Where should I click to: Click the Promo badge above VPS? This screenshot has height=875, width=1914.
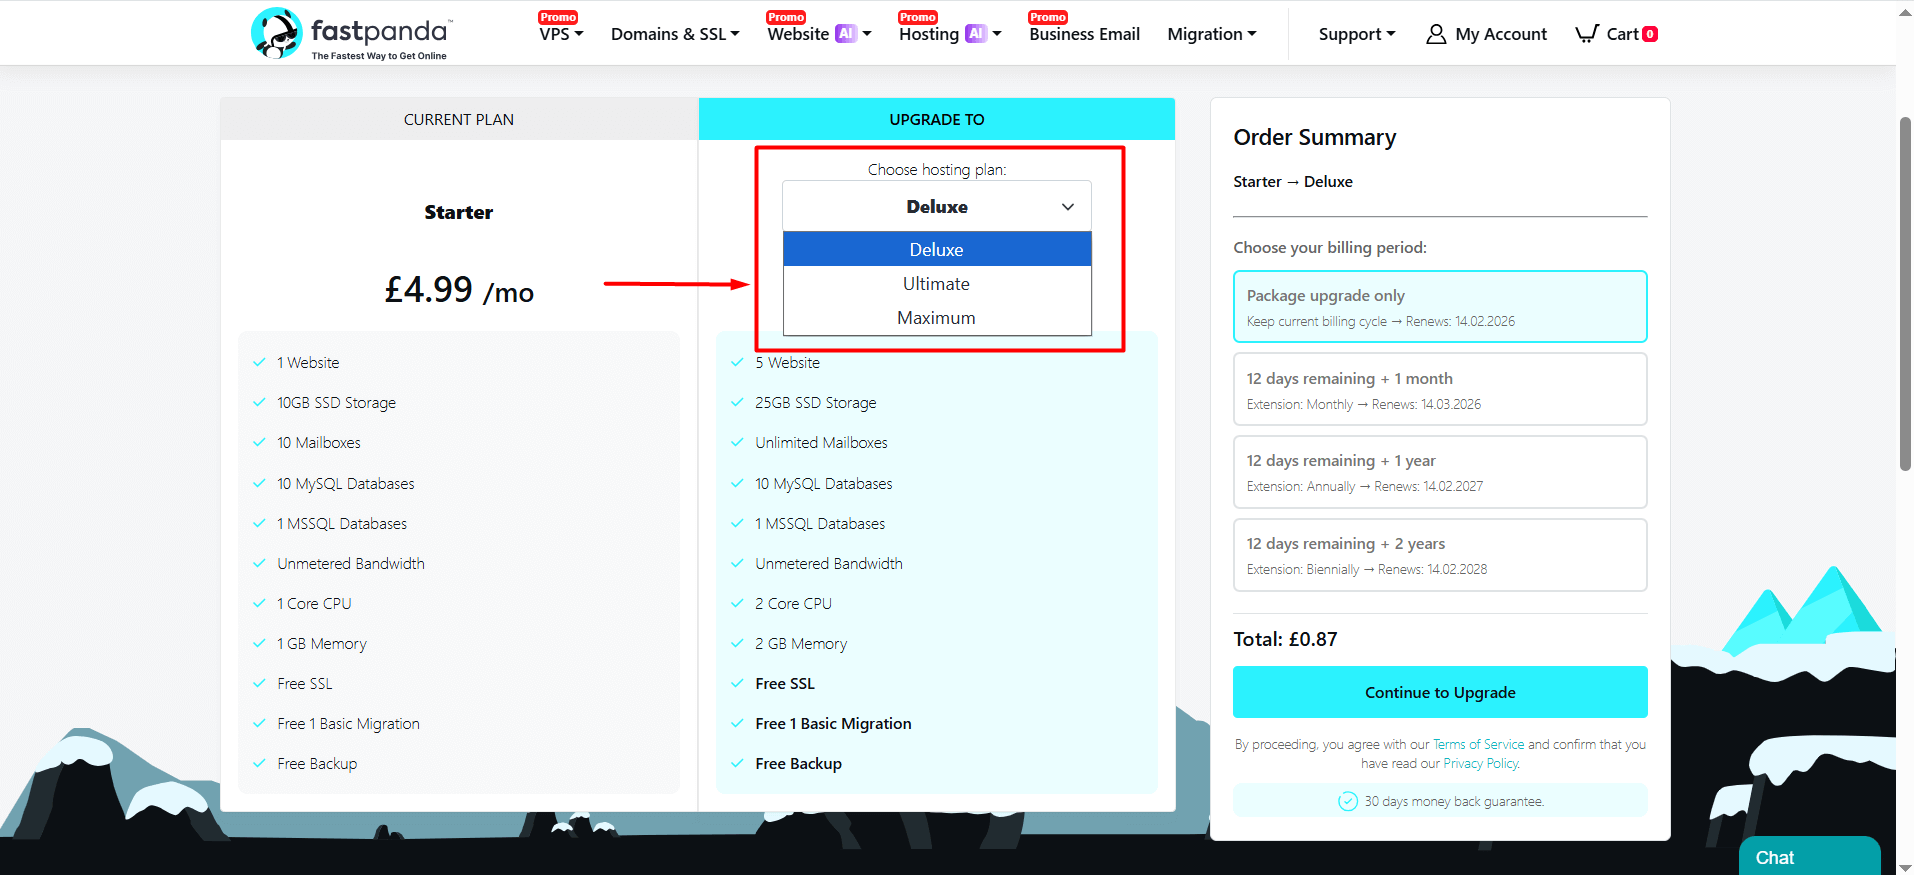point(558,17)
